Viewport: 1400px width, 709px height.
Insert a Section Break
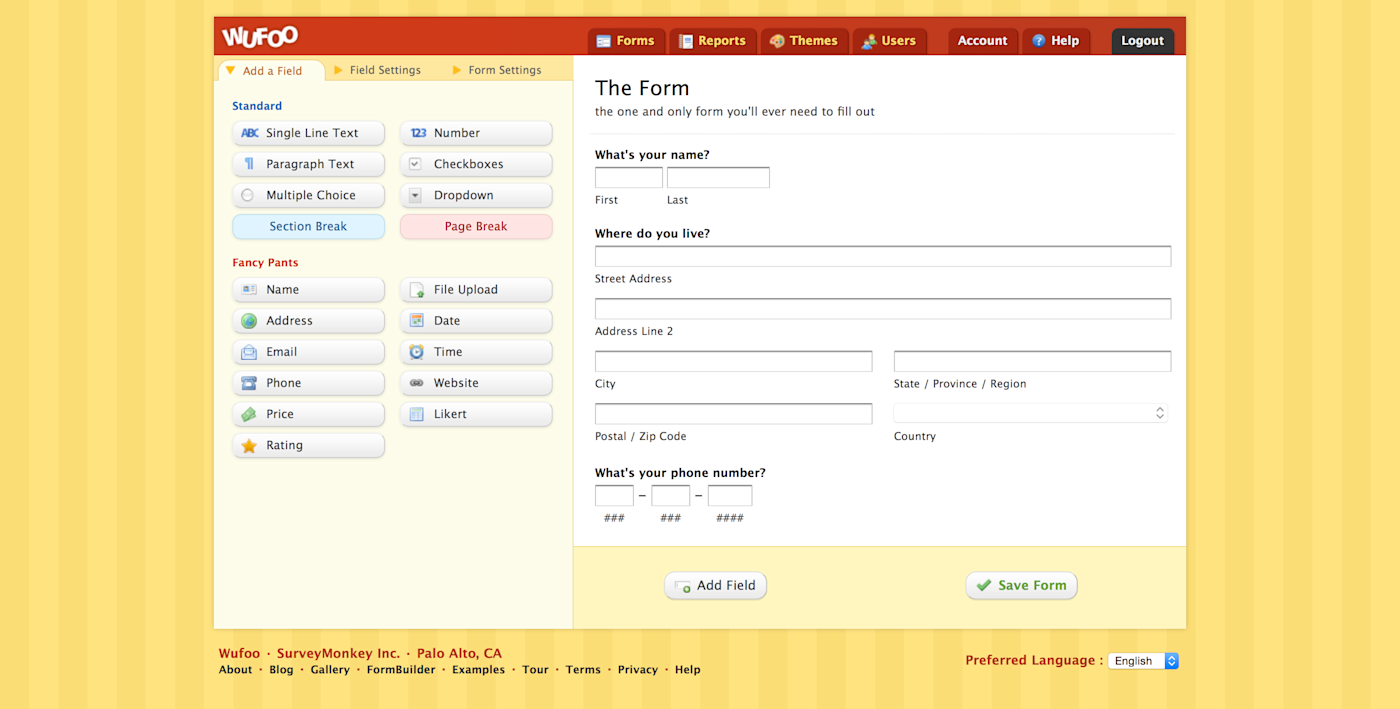point(308,226)
